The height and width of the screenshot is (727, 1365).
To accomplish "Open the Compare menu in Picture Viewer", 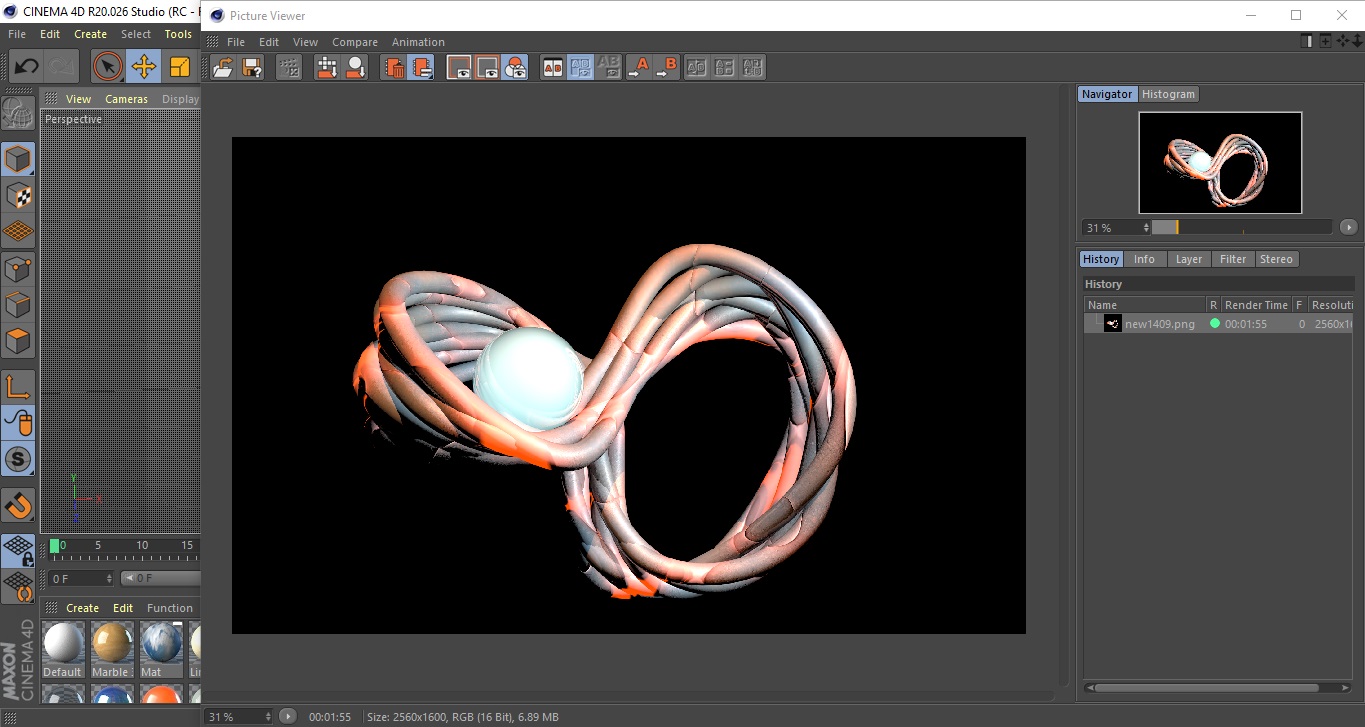I will coord(354,42).
